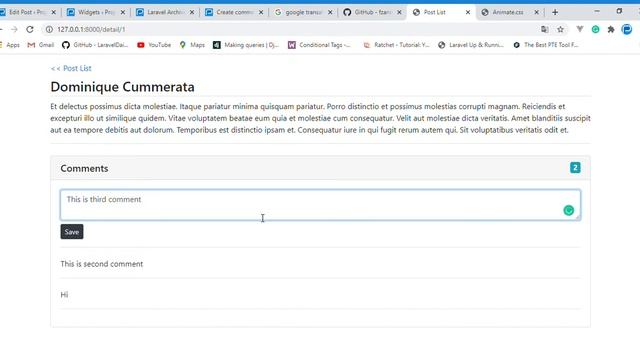640x360 pixels.
Task: Switch to the google translate tab
Action: (303, 12)
